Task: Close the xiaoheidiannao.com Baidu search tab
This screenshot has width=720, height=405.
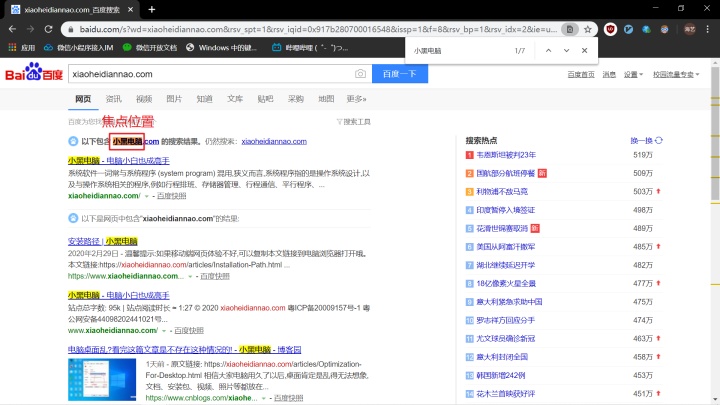Action: pos(130,9)
